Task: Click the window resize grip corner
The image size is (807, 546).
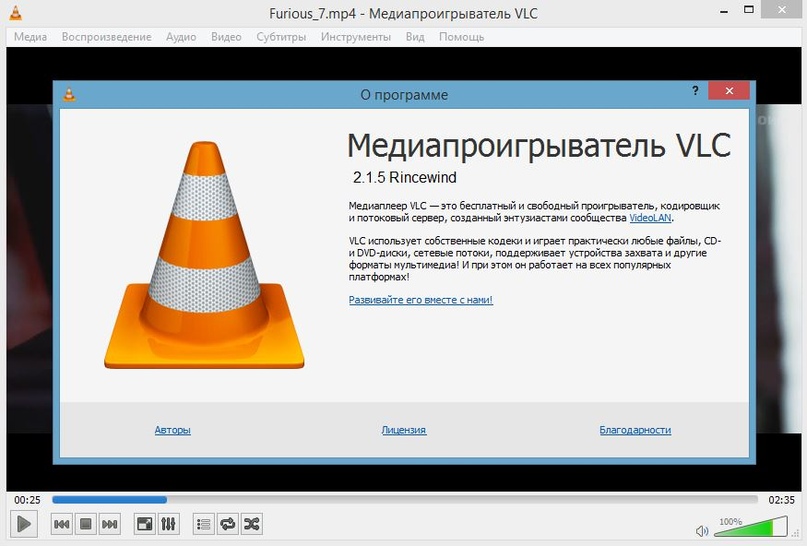Action: [x=795, y=536]
